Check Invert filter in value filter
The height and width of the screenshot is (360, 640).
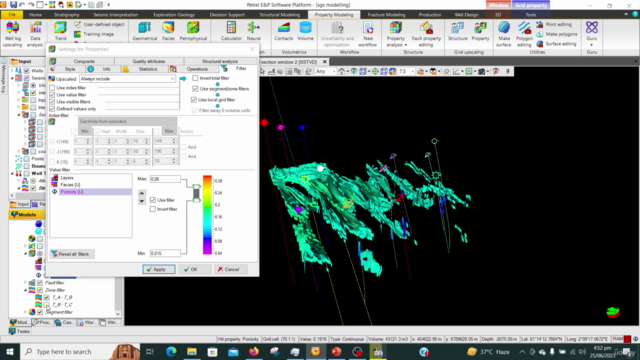tap(153, 209)
